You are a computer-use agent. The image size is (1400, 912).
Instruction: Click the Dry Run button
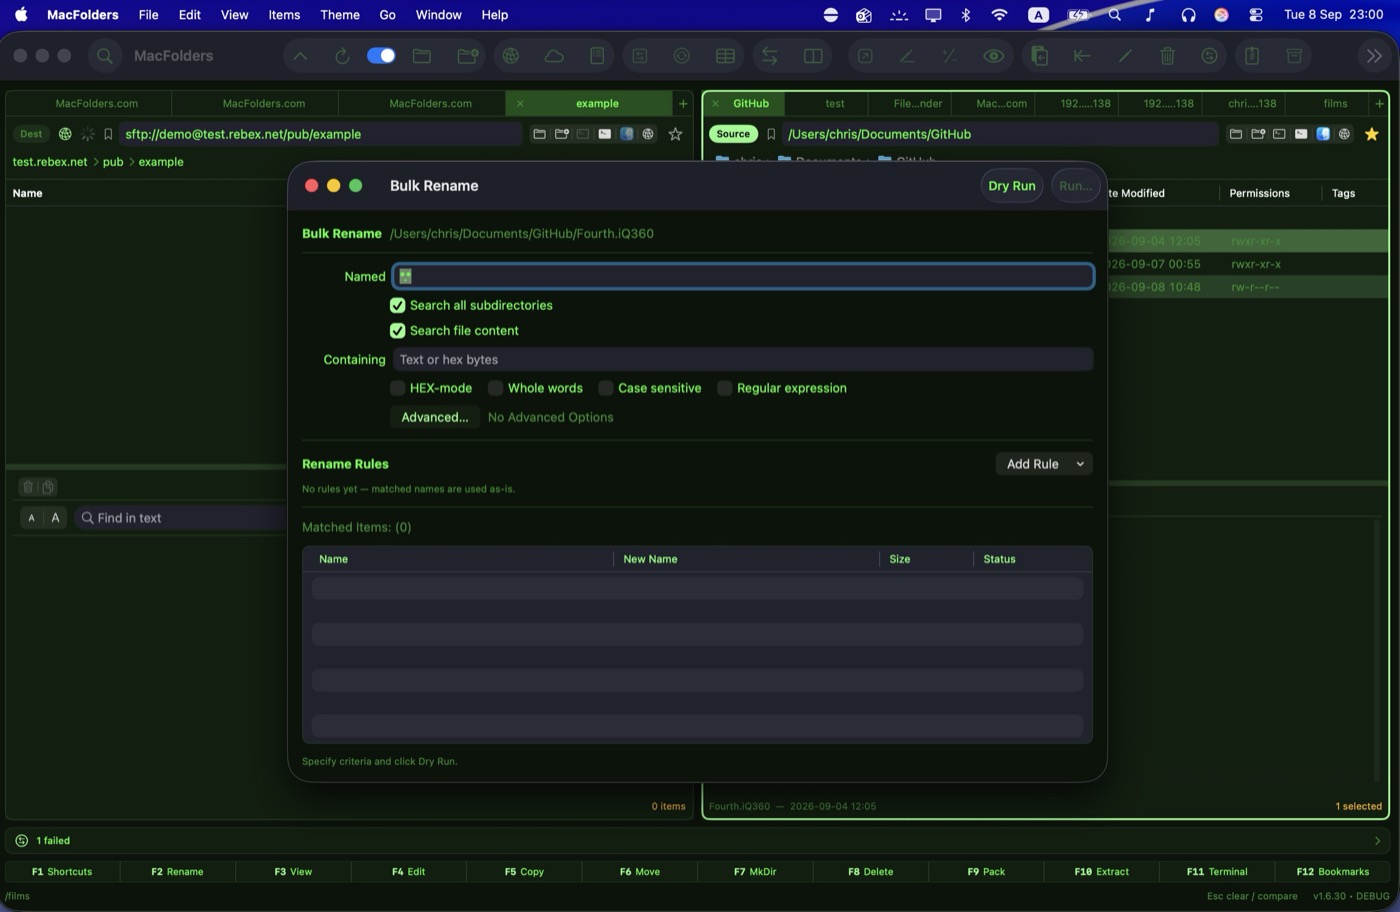point(1011,186)
